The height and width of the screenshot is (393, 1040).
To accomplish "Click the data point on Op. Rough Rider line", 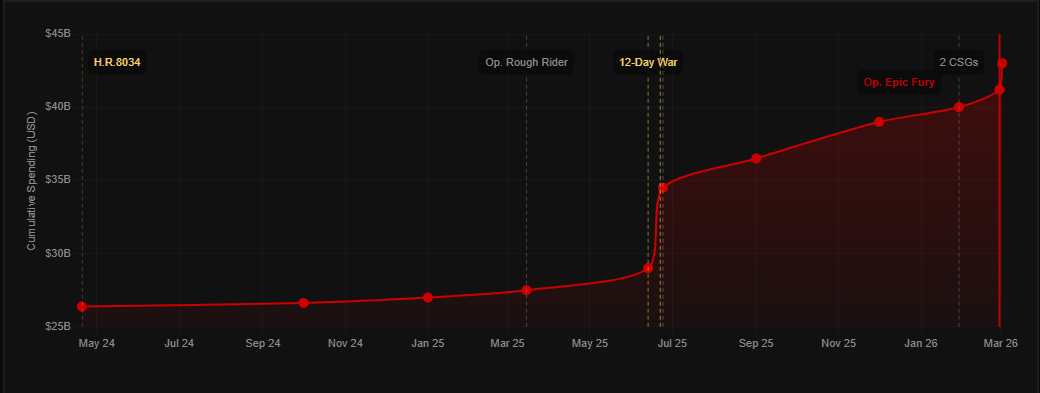I will coord(526,290).
